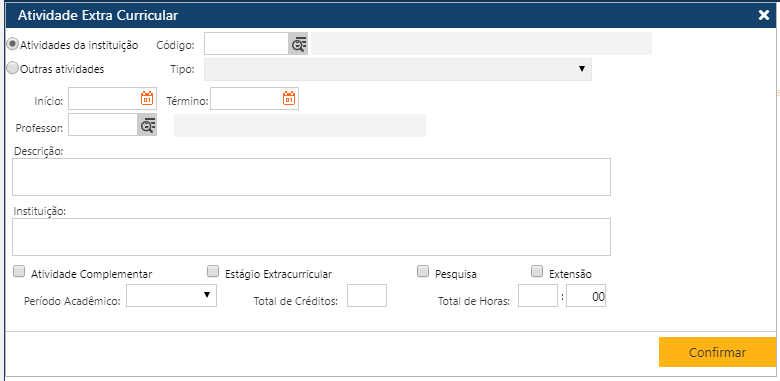780x381 pixels.
Task: Click the Confirmar button
Action: pos(717,352)
